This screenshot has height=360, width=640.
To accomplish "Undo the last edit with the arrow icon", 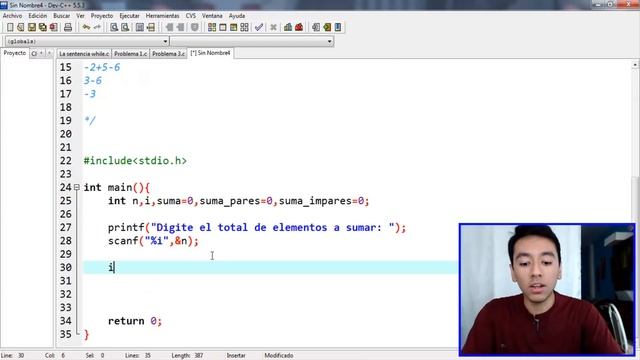I will coord(86,27).
